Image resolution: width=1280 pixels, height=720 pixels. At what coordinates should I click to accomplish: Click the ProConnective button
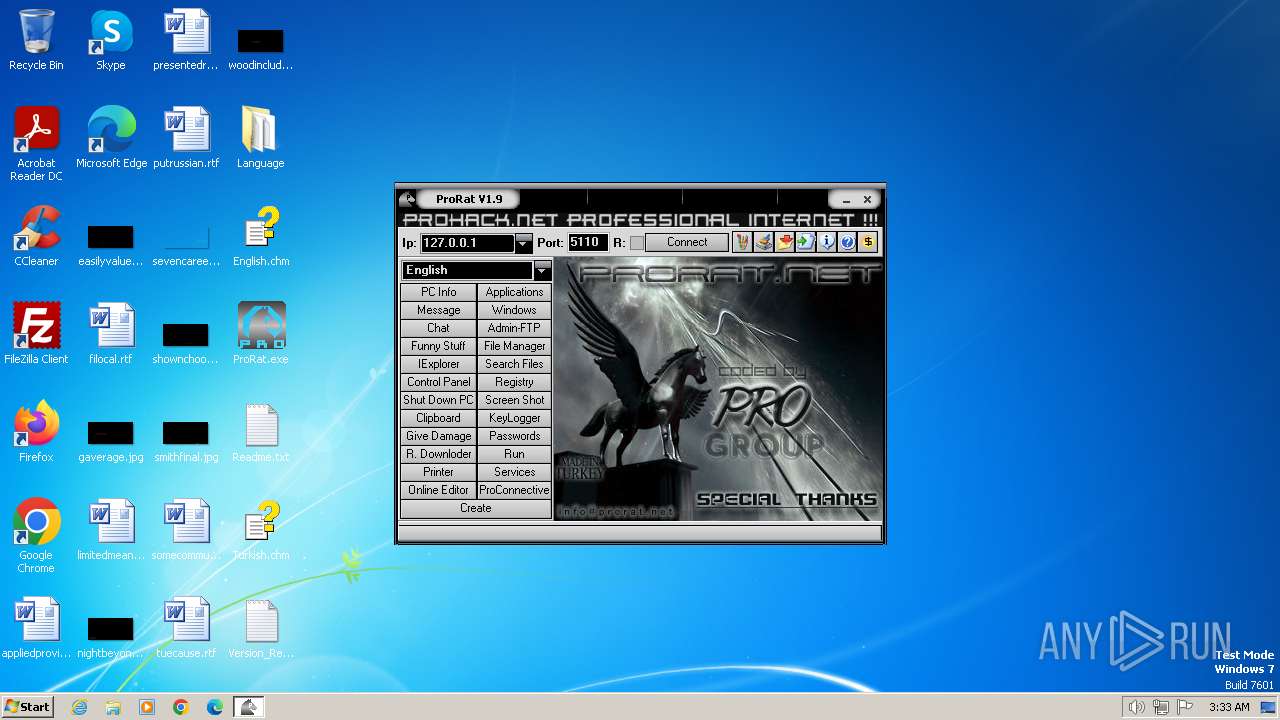coord(514,490)
